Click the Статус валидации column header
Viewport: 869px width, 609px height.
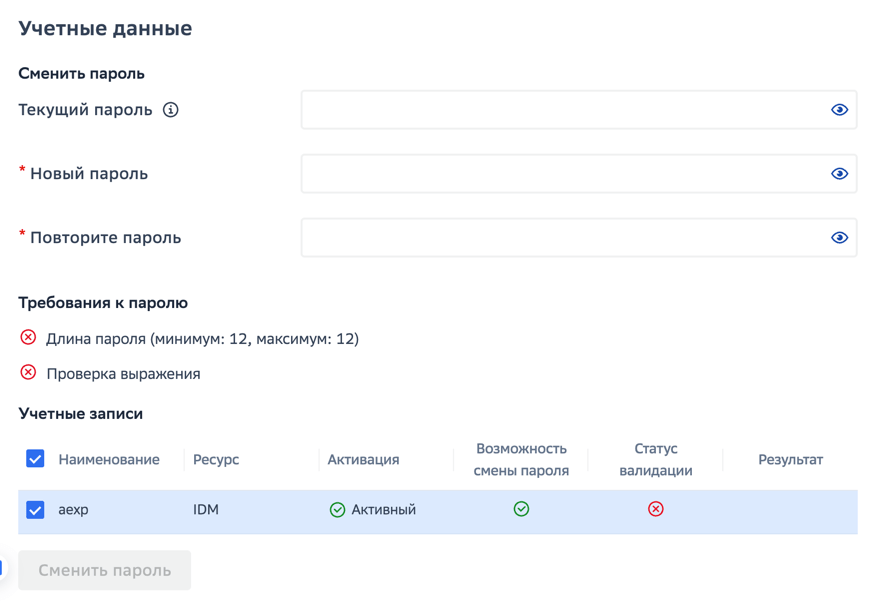tap(656, 459)
